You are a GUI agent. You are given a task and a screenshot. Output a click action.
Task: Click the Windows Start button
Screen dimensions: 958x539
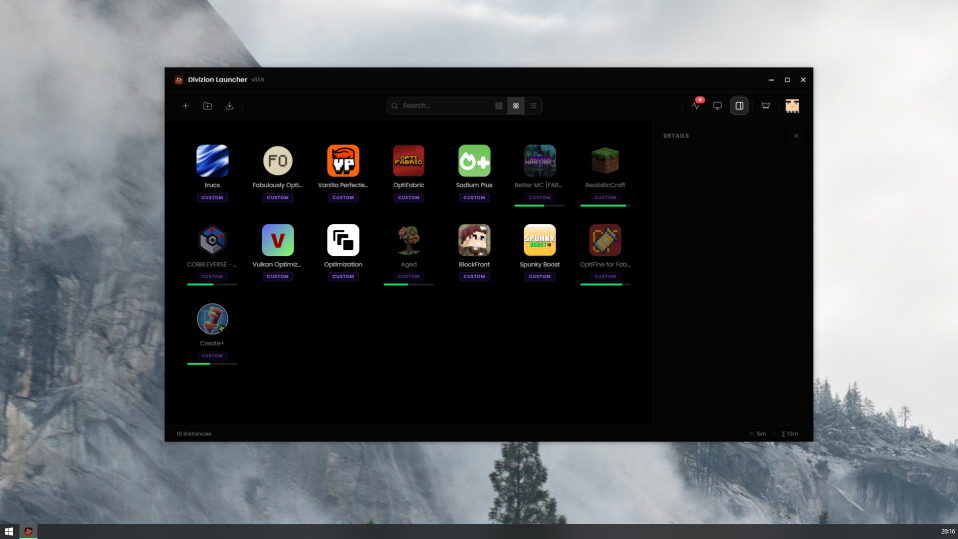tap(9, 531)
